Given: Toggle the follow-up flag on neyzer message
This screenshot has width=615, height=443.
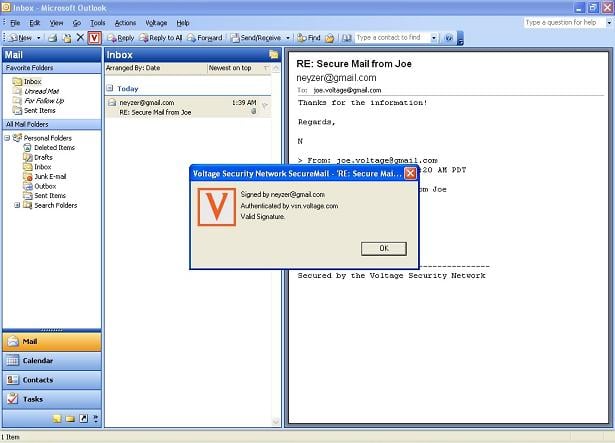Looking at the screenshot, I should [x=265, y=105].
